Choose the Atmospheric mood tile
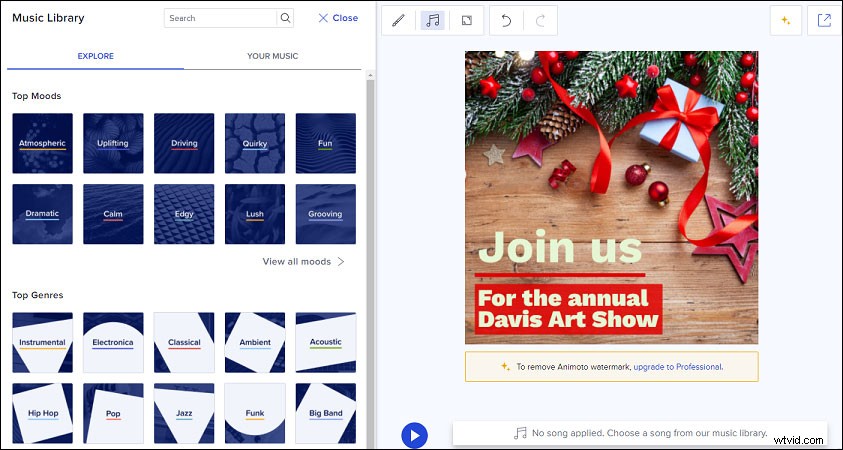Image resolution: width=843 pixels, height=450 pixels. (42, 143)
